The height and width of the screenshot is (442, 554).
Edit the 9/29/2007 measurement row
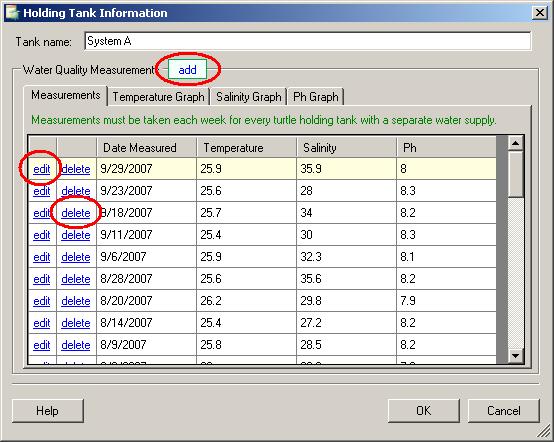point(42,169)
